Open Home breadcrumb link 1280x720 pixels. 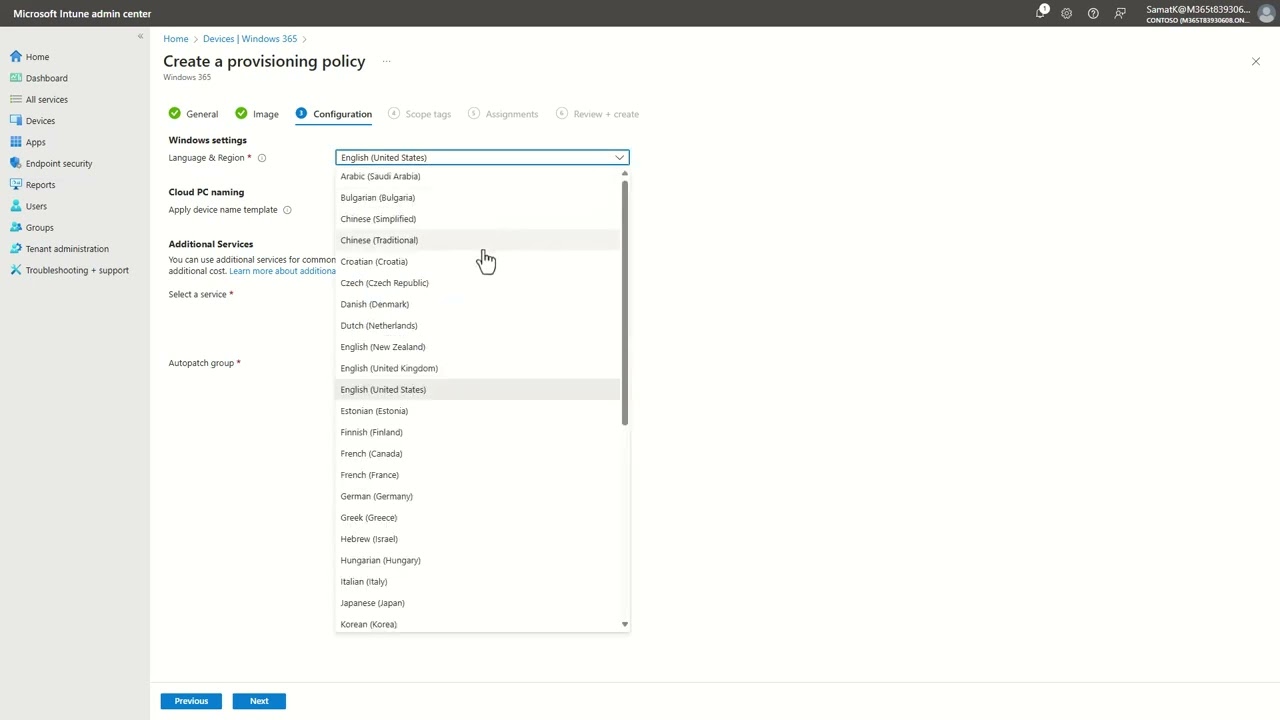point(176,39)
